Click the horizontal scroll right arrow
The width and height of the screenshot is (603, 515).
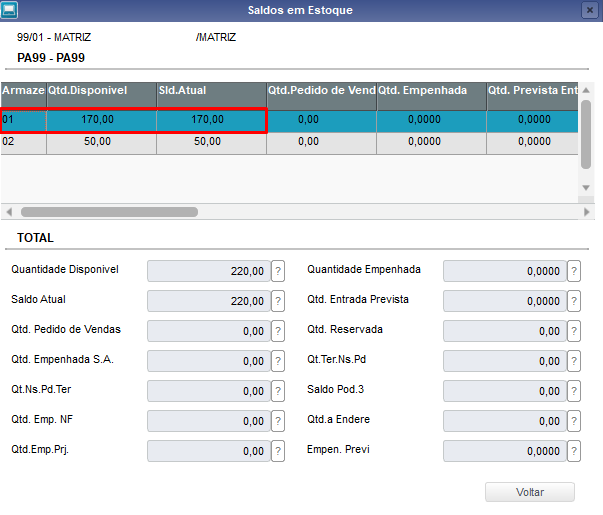click(586, 212)
